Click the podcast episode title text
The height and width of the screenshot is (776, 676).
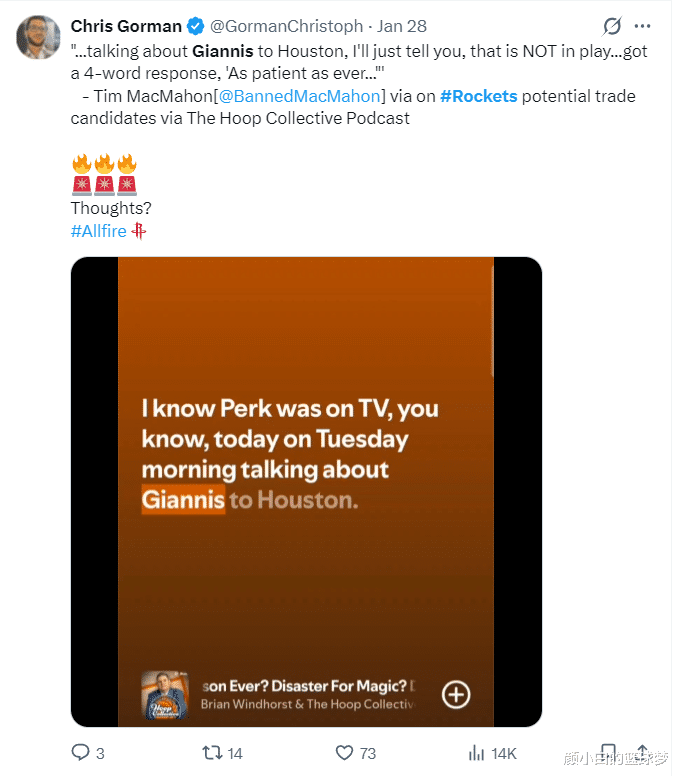307,685
